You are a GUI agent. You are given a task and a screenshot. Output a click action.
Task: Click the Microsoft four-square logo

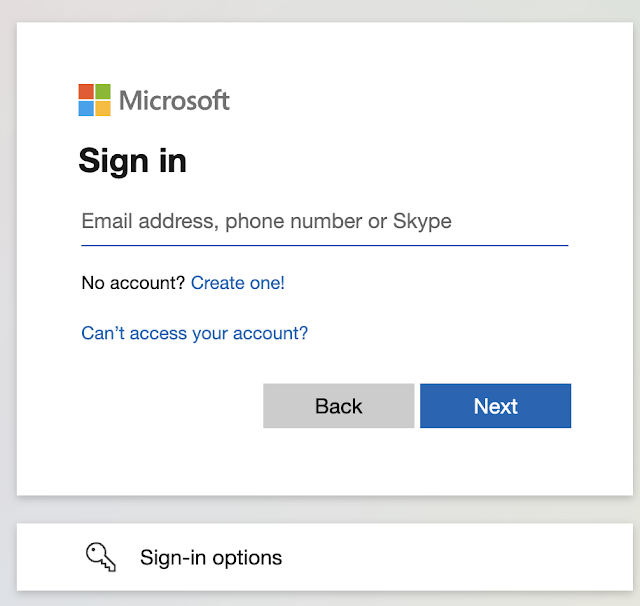point(95,100)
